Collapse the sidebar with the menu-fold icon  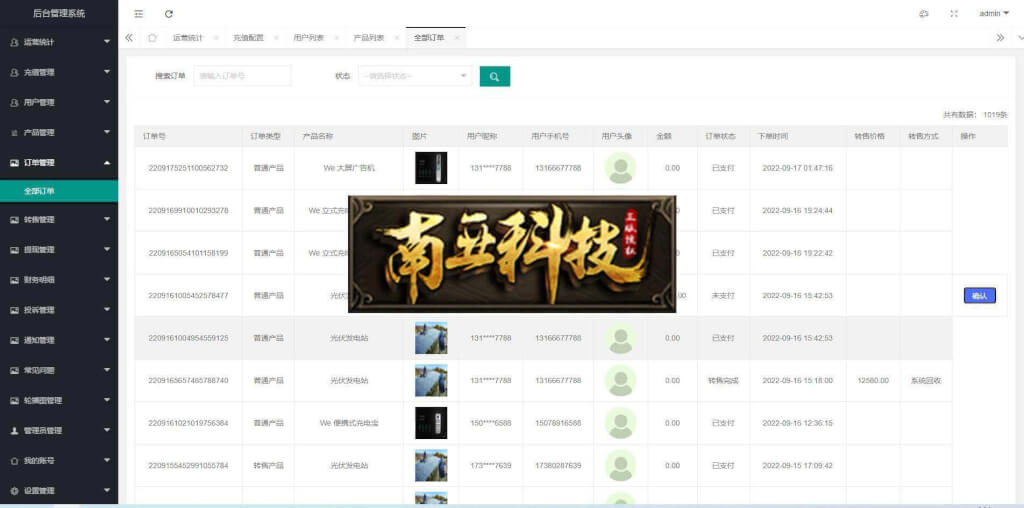pyautogui.click(x=138, y=14)
